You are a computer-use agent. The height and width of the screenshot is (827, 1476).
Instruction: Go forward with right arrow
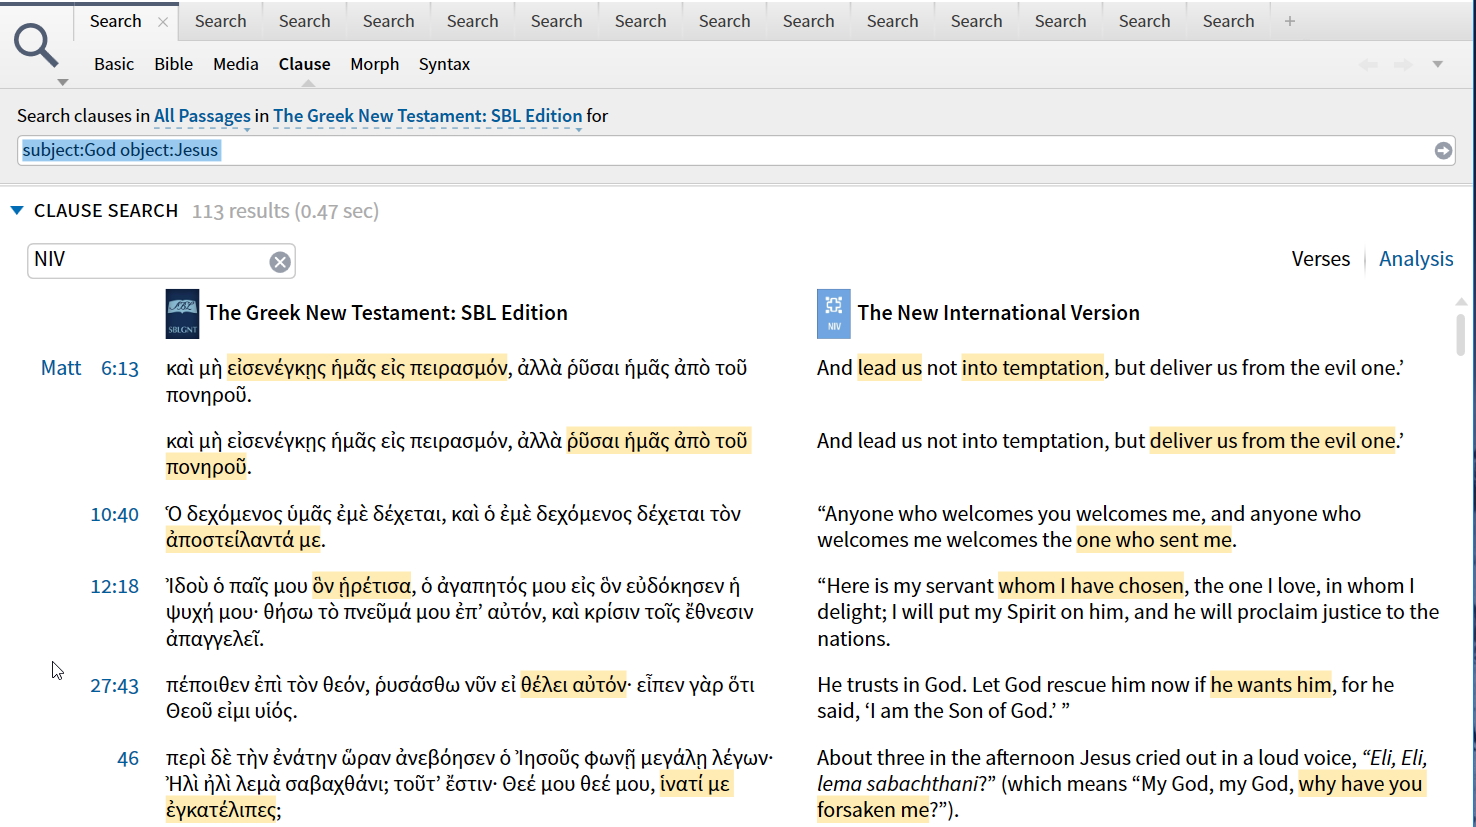tap(1404, 65)
